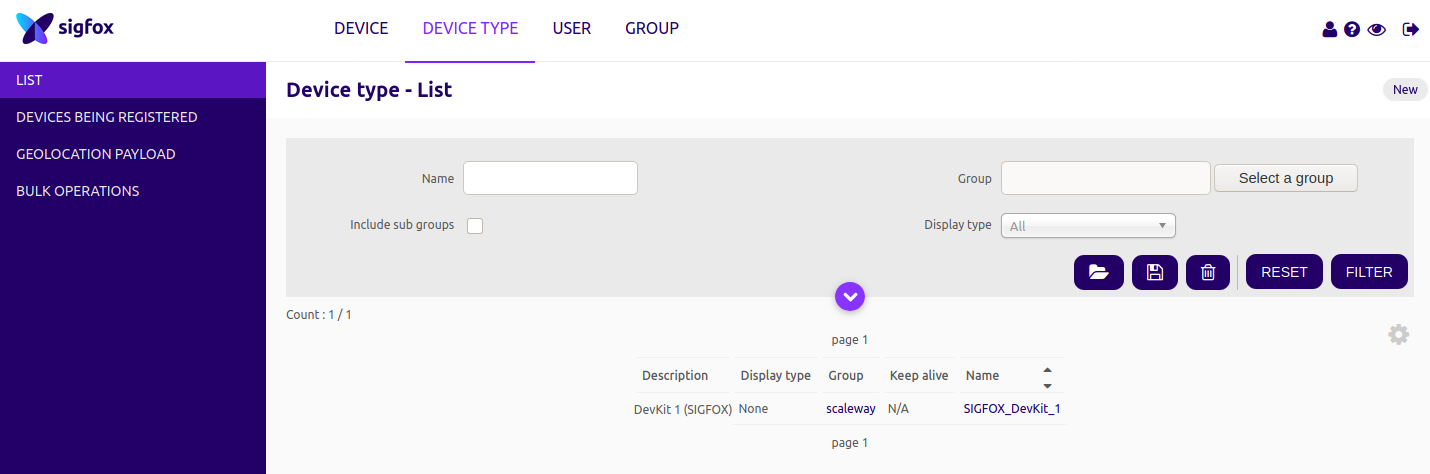1430x474 pixels.
Task: Open the SIGFOX_DevKit_1 device type link
Action: (x=1011, y=409)
